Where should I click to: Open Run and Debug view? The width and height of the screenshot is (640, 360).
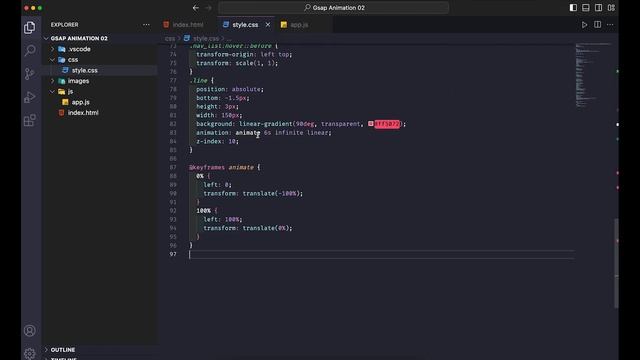[29, 97]
